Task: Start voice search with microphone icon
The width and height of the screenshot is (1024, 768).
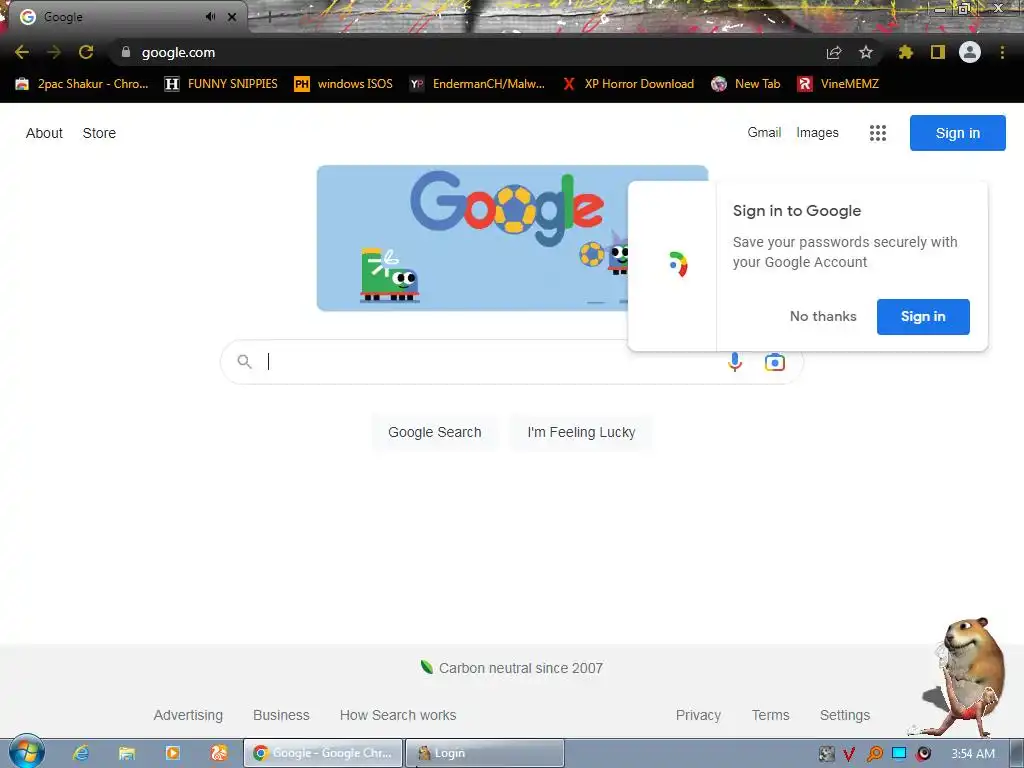Action: 735,362
